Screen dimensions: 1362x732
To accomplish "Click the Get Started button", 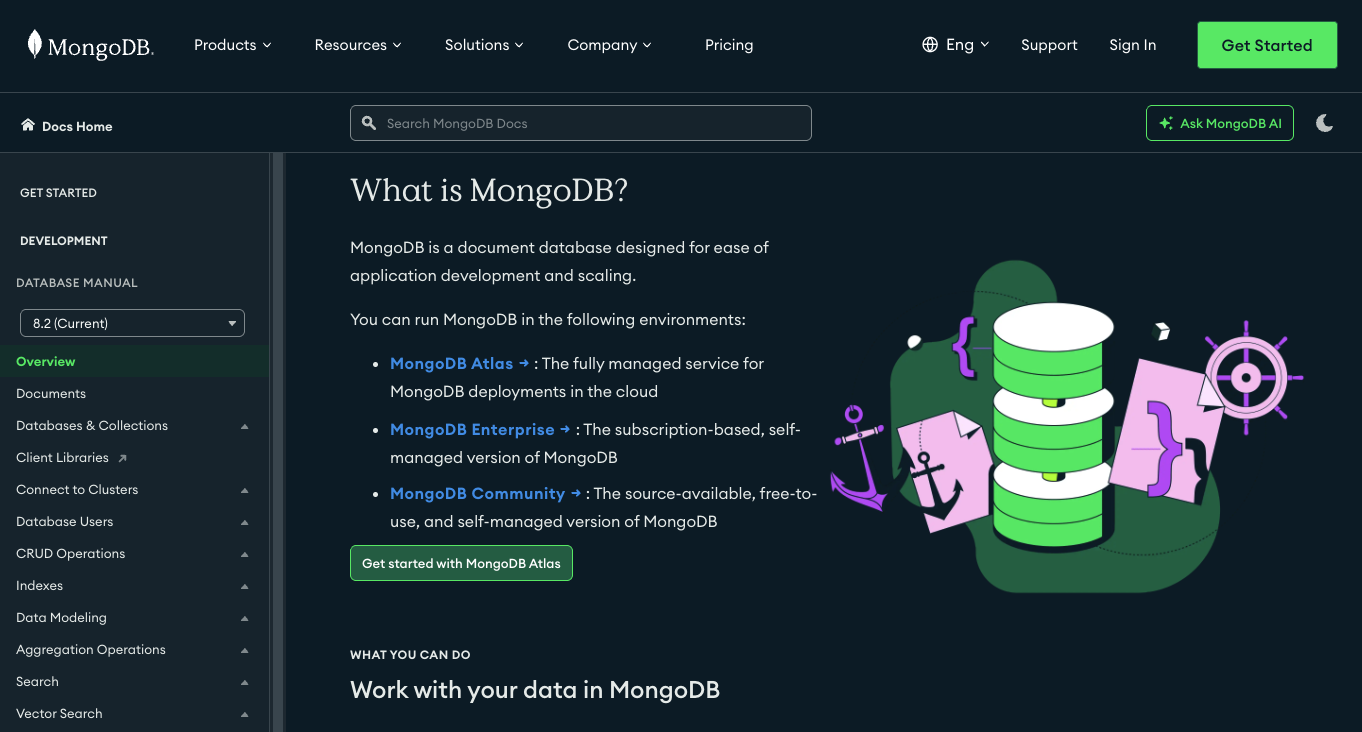I will click(x=1267, y=45).
